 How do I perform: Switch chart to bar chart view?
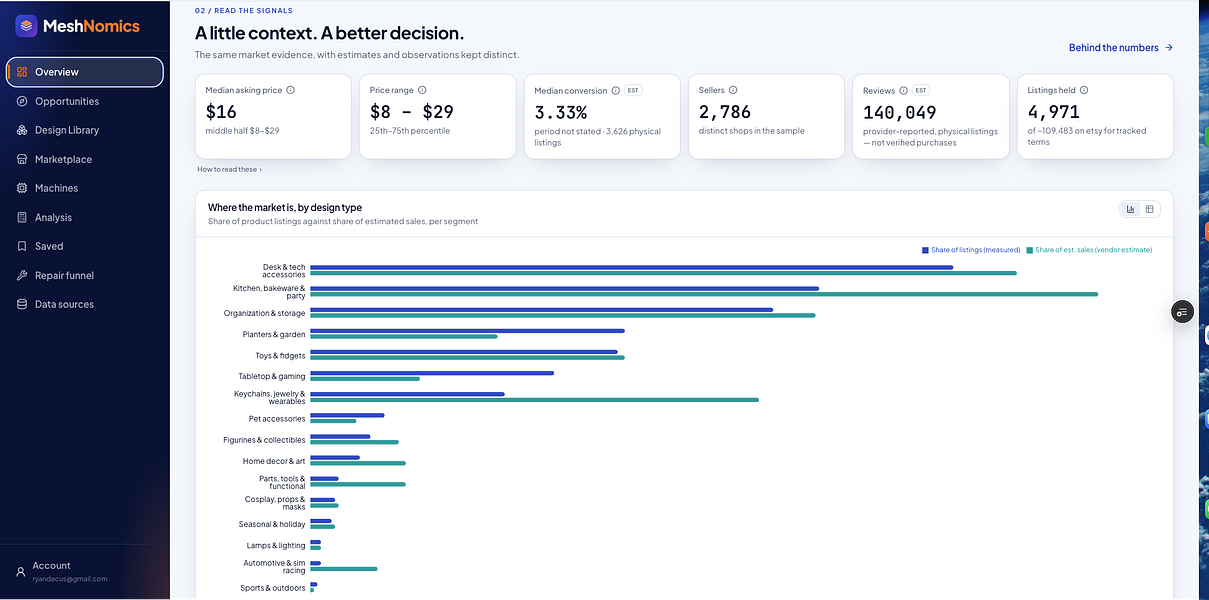(x=1131, y=209)
